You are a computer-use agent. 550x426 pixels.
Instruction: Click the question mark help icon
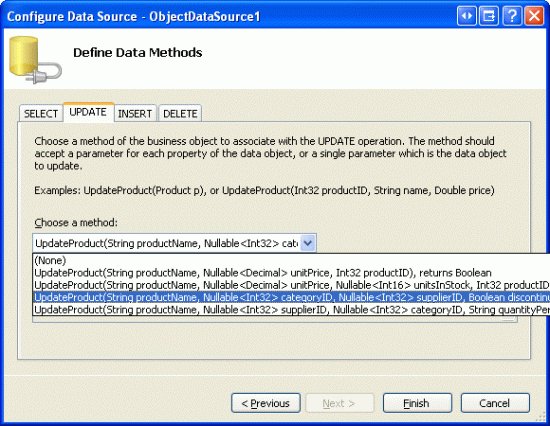pyautogui.click(x=511, y=16)
